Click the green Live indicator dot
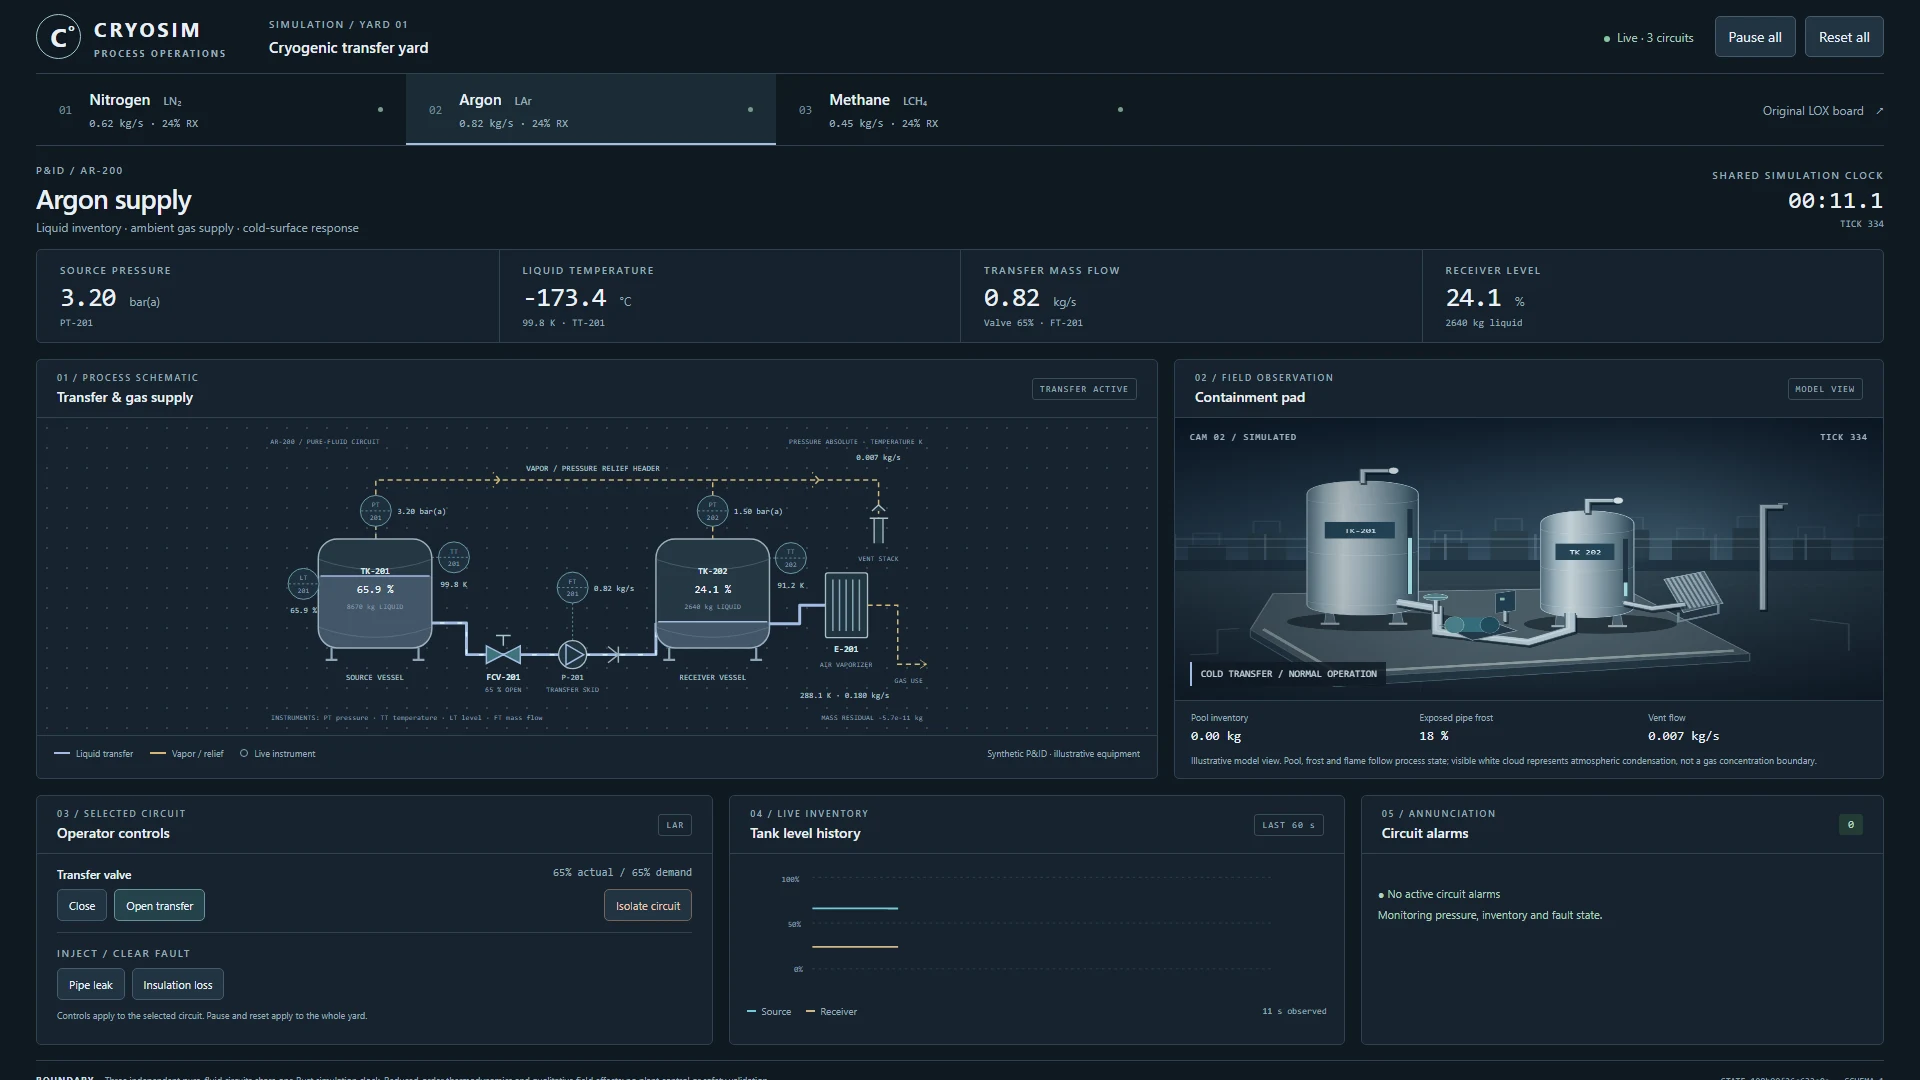1920x1080 pixels. click(x=1607, y=39)
